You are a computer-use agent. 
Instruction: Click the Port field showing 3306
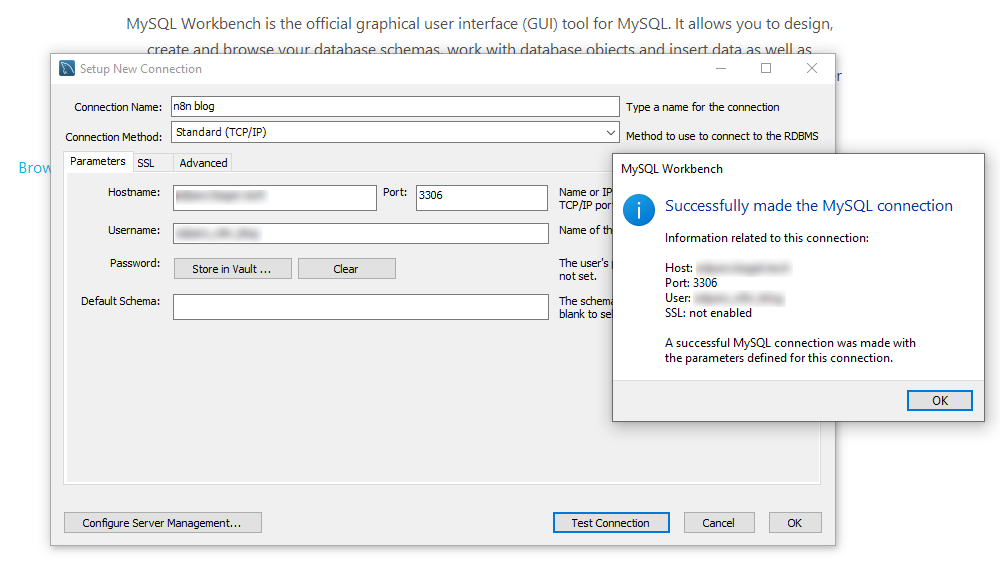pos(481,197)
